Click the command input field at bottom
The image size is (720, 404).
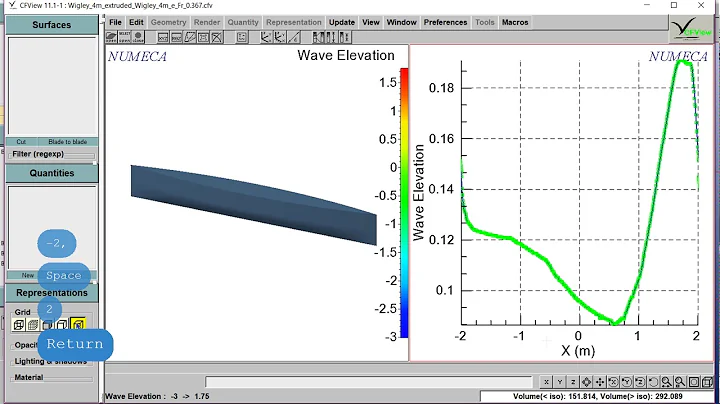(369, 382)
